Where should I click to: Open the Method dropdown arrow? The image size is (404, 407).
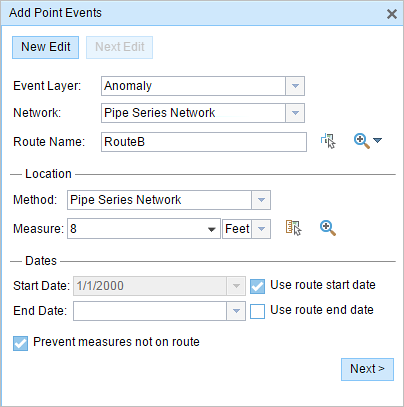(261, 200)
